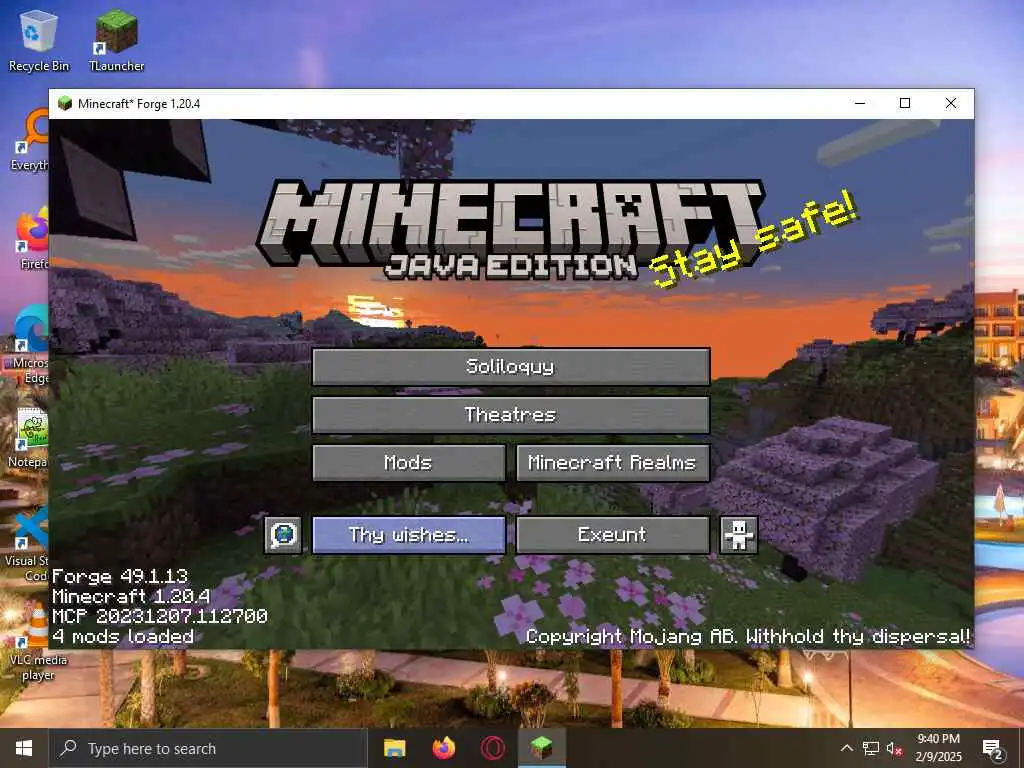This screenshot has width=1024, height=768.
Task: Open the Windows Start menu
Action: tap(24, 748)
